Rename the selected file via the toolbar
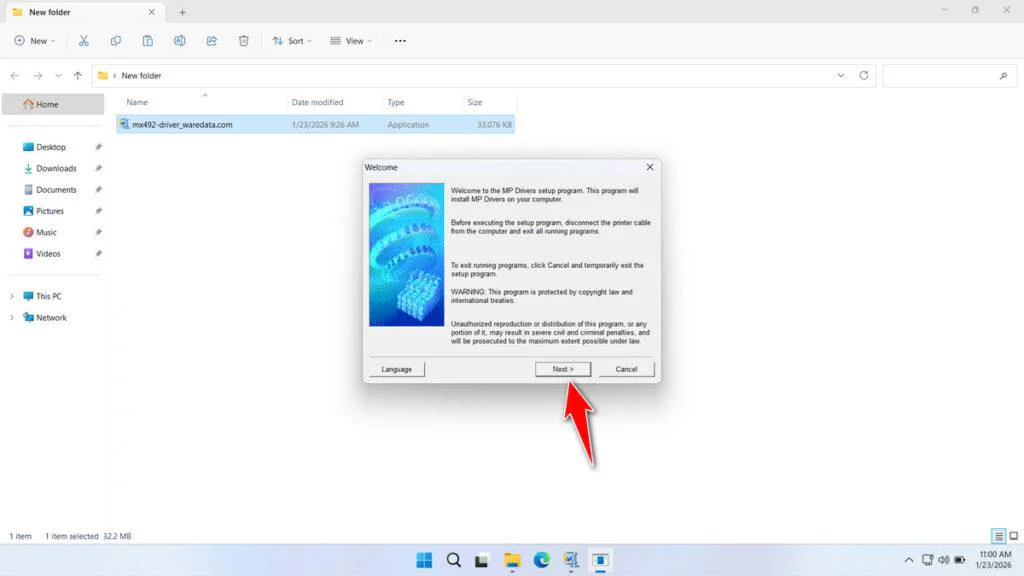Screen dimensions: 1024x576 click(180, 41)
